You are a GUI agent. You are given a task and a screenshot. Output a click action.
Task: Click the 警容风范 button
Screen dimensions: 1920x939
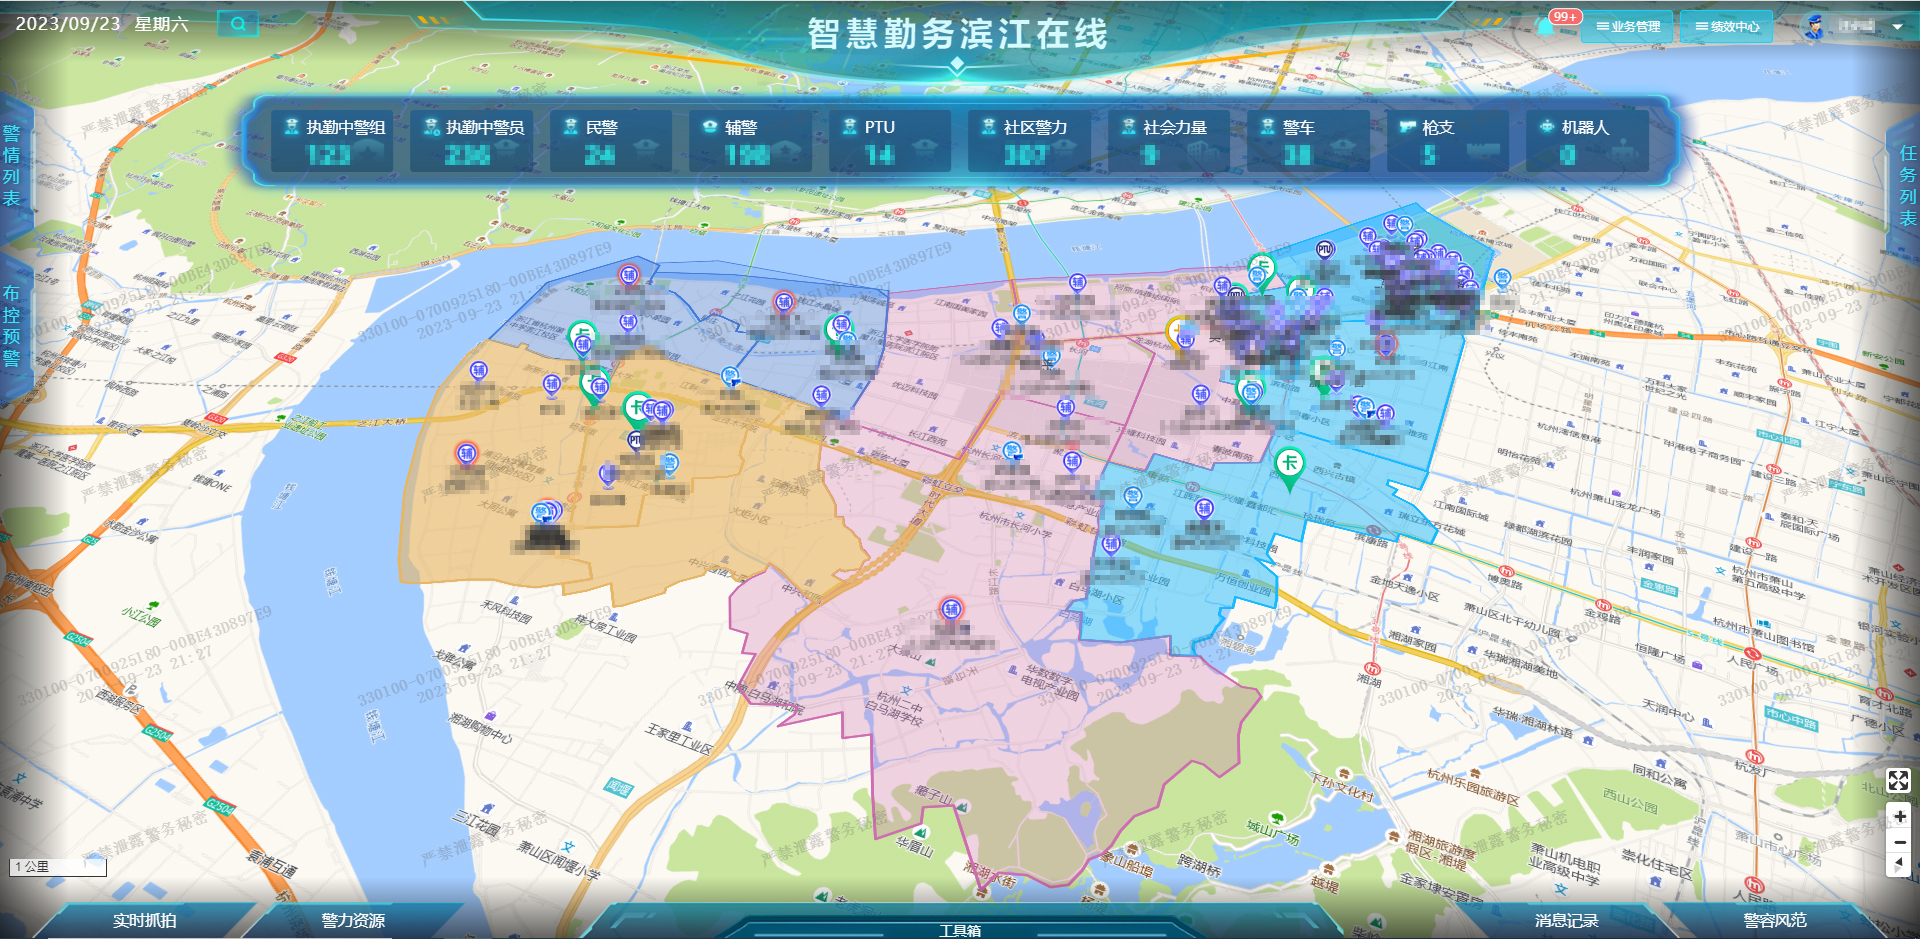tap(1774, 920)
